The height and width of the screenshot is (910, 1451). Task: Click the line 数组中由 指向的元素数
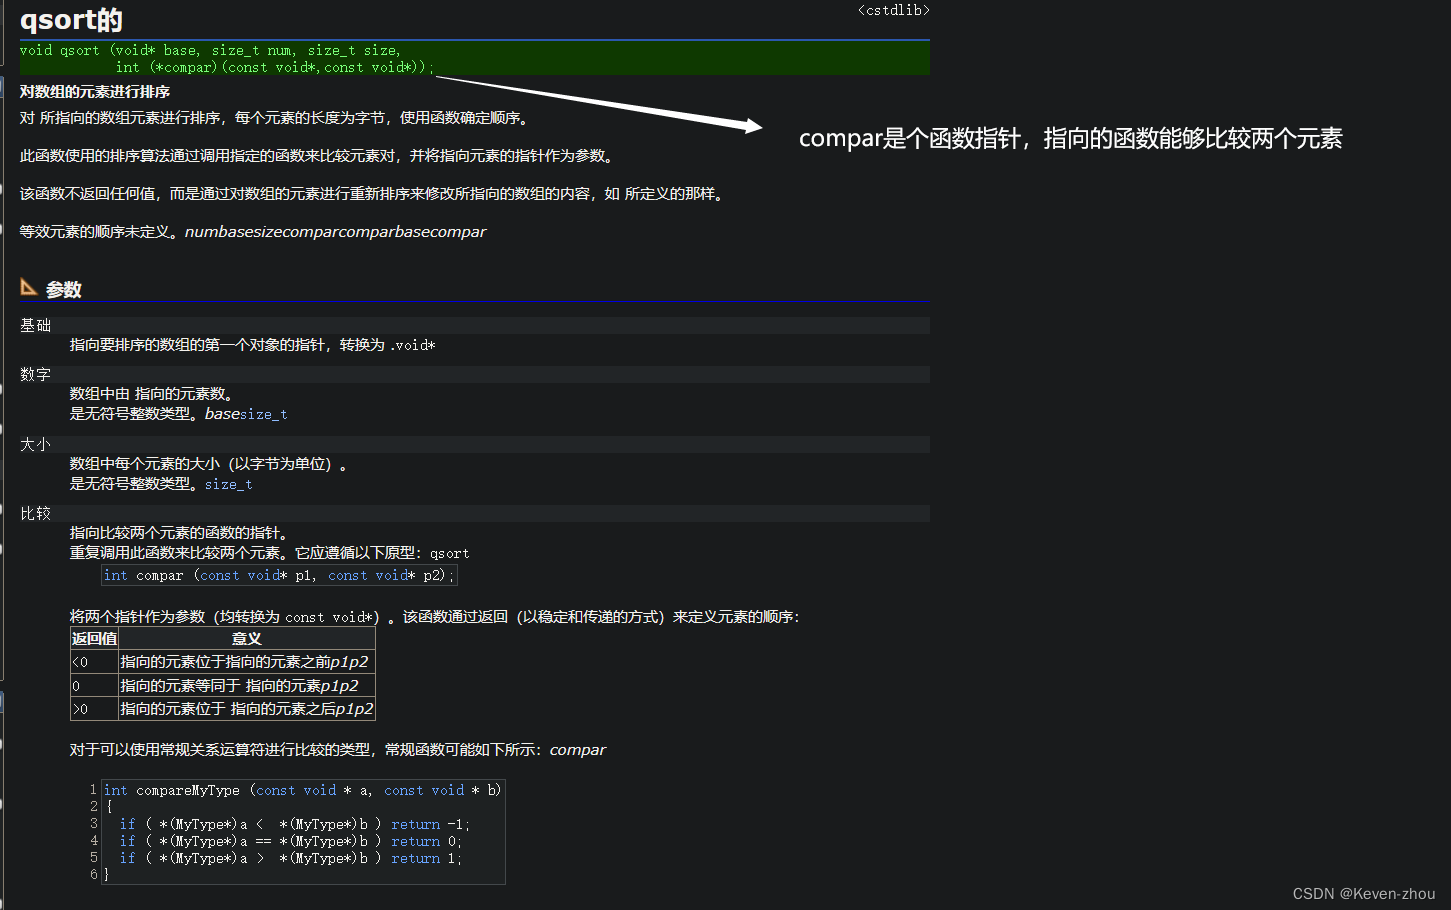(x=151, y=394)
